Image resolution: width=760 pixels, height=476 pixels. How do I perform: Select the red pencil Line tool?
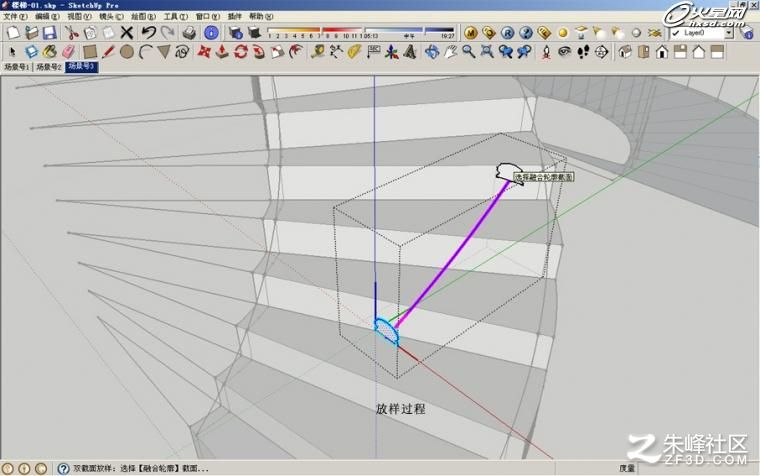[108, 51]
